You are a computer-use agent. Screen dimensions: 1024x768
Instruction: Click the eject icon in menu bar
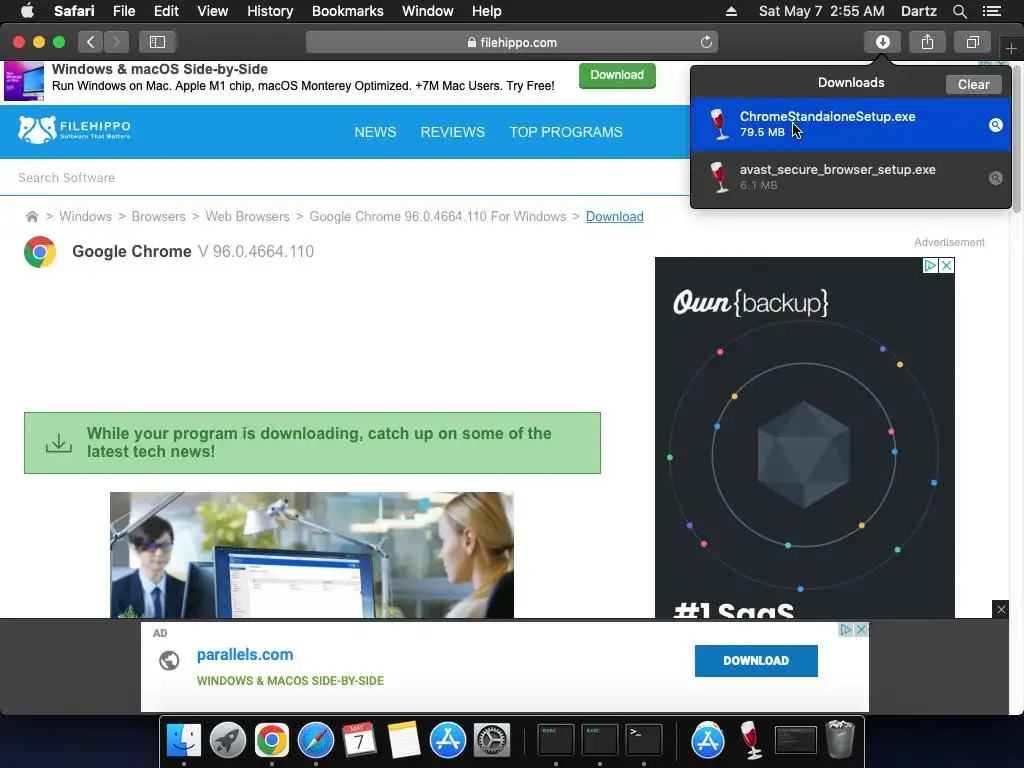tap(731, 11)
